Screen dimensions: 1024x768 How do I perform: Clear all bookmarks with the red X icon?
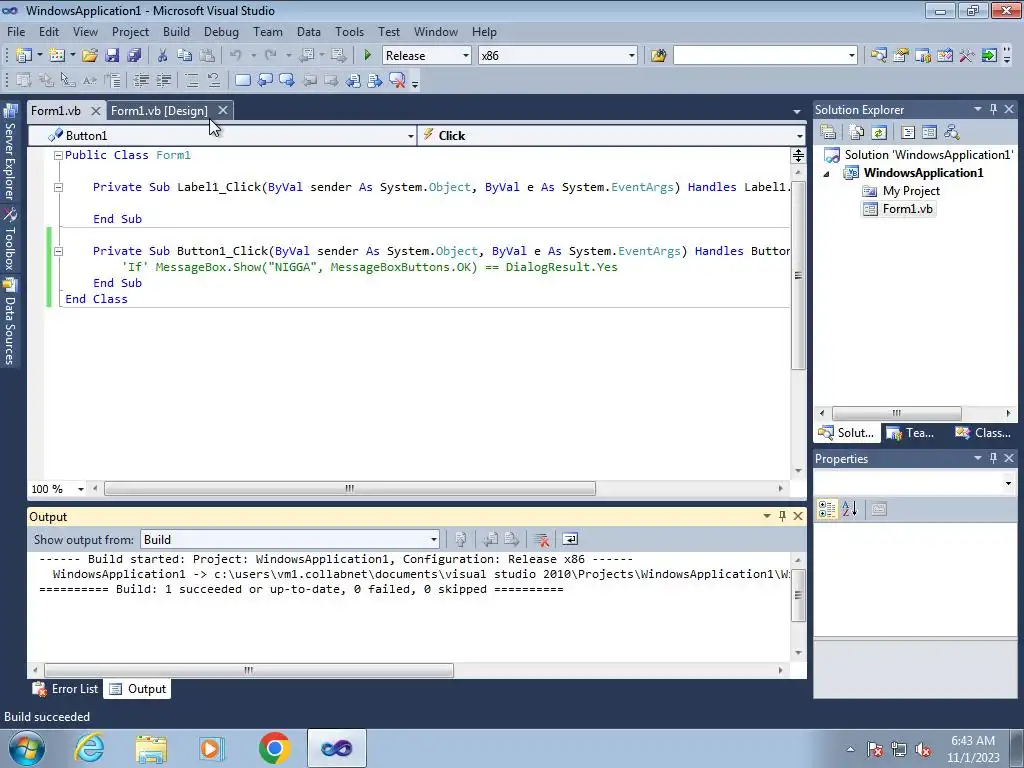[x=397, y=80]
